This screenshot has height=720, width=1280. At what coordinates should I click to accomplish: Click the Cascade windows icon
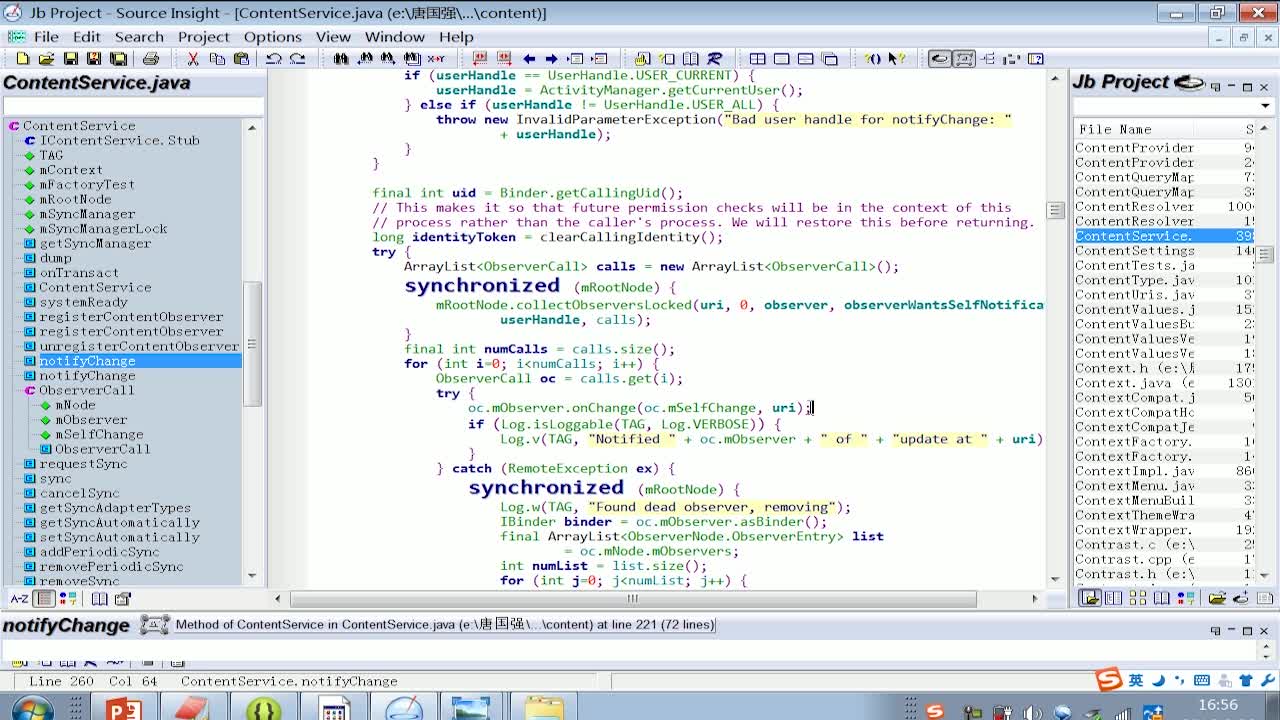pos(829,59)
